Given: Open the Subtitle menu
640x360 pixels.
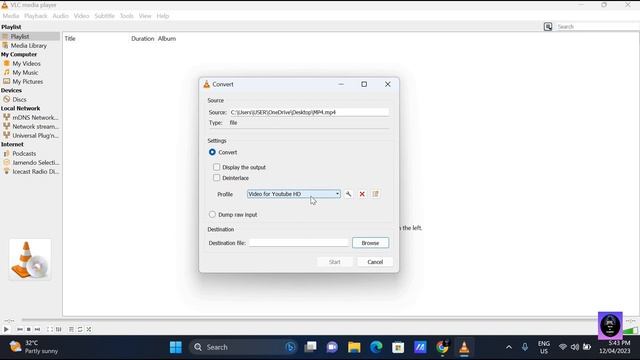Looking at the screenshot, I should (x=104, y=16).
